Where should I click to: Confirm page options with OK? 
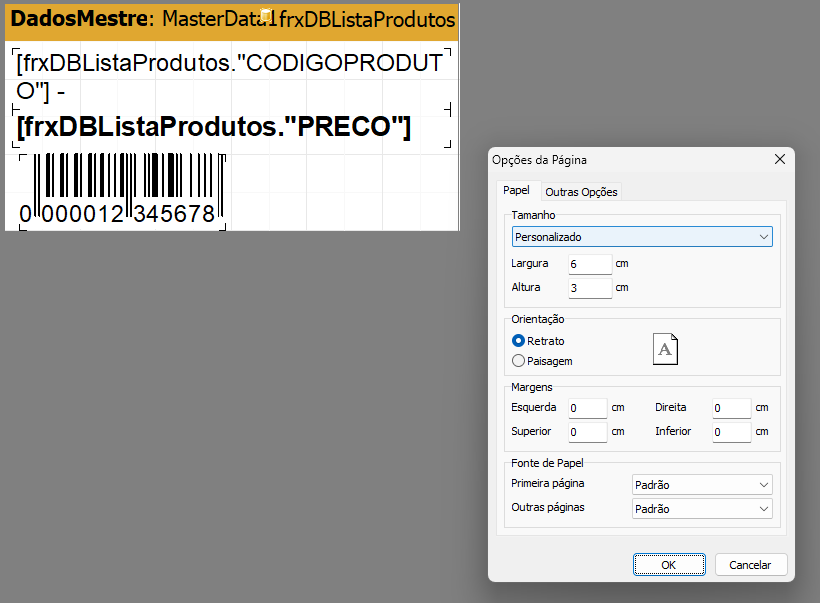[669, 565]
